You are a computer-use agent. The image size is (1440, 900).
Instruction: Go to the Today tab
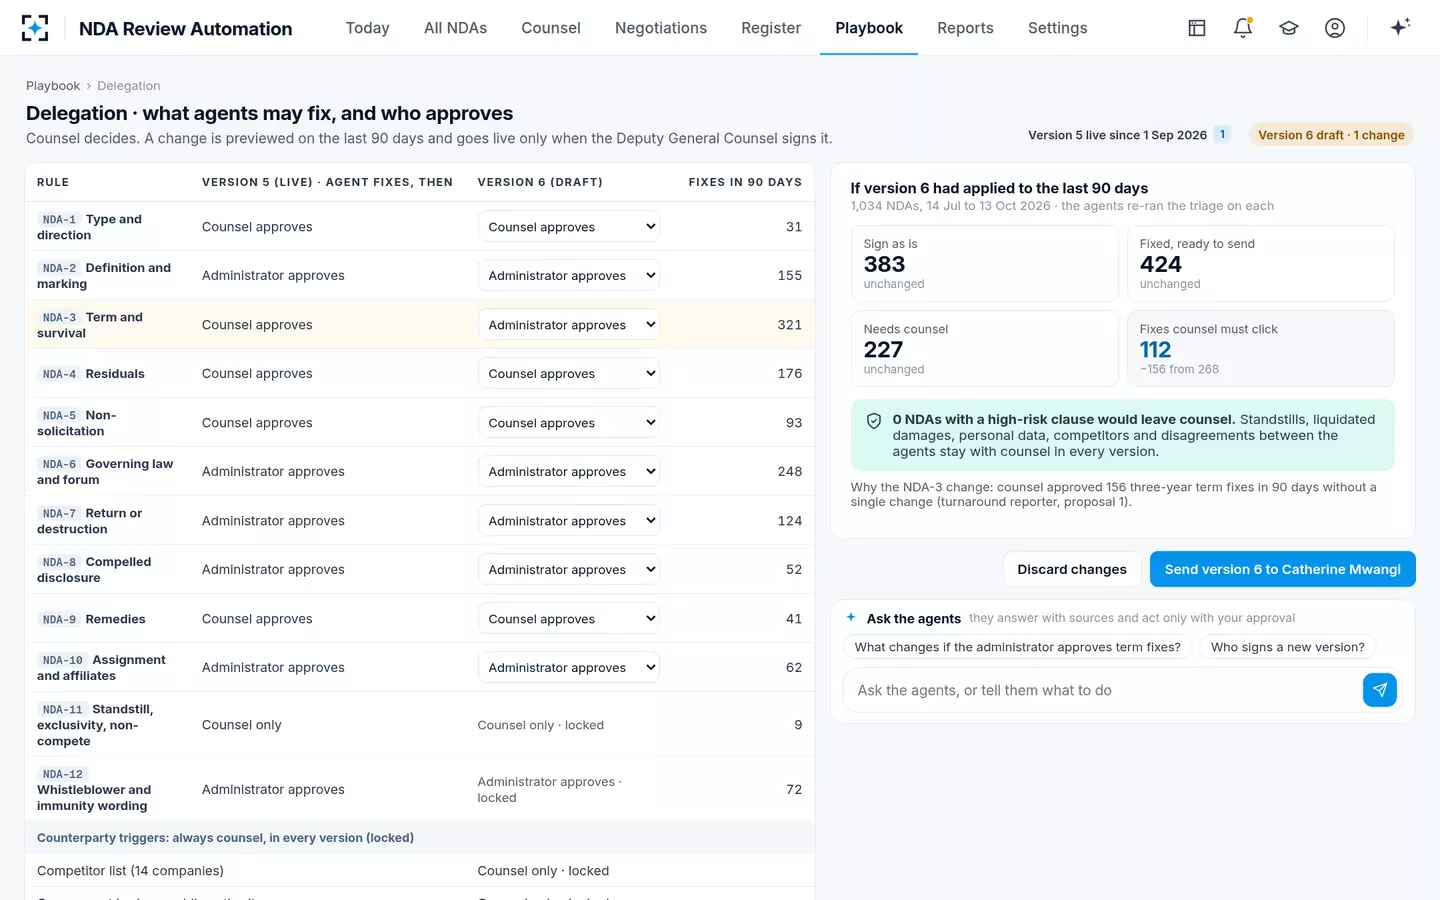(367, 28)
